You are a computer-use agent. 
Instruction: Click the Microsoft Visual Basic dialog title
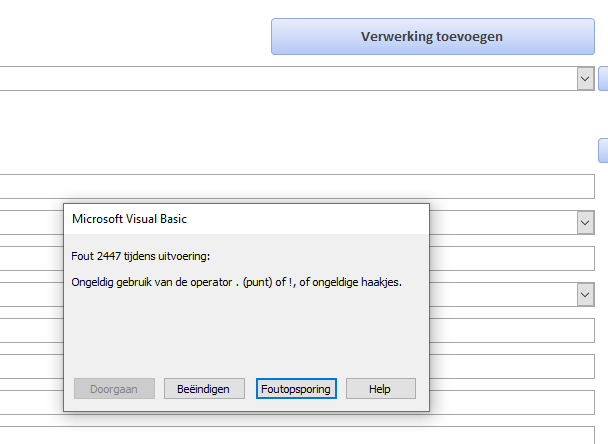[130, 219]
